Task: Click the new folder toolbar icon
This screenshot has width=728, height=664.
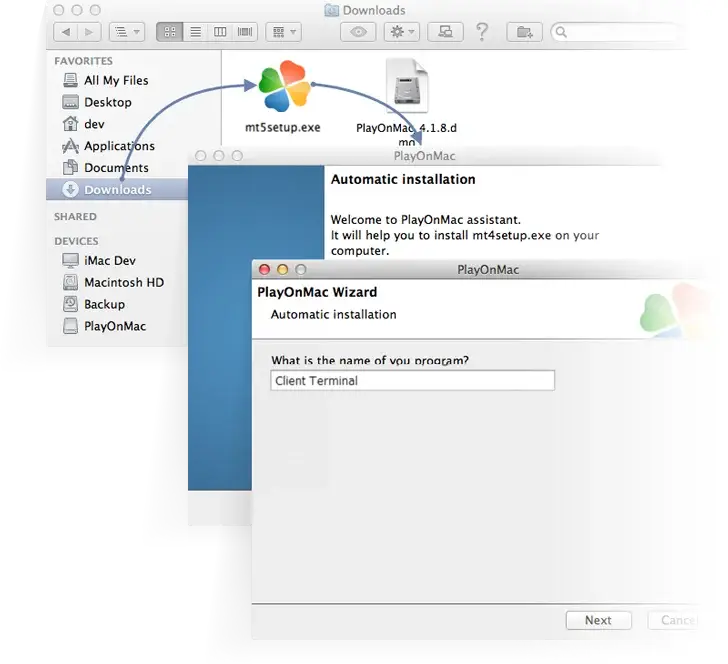Action: (x=522, y=32)
